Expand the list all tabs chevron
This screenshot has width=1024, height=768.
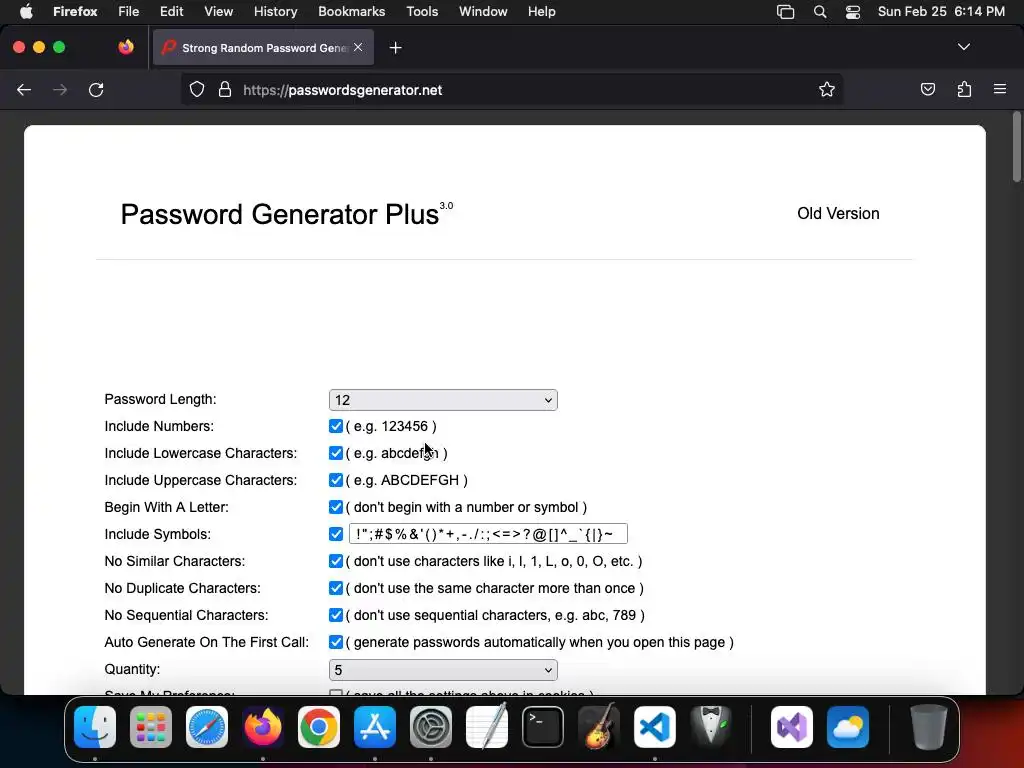[x=963, y=47]
